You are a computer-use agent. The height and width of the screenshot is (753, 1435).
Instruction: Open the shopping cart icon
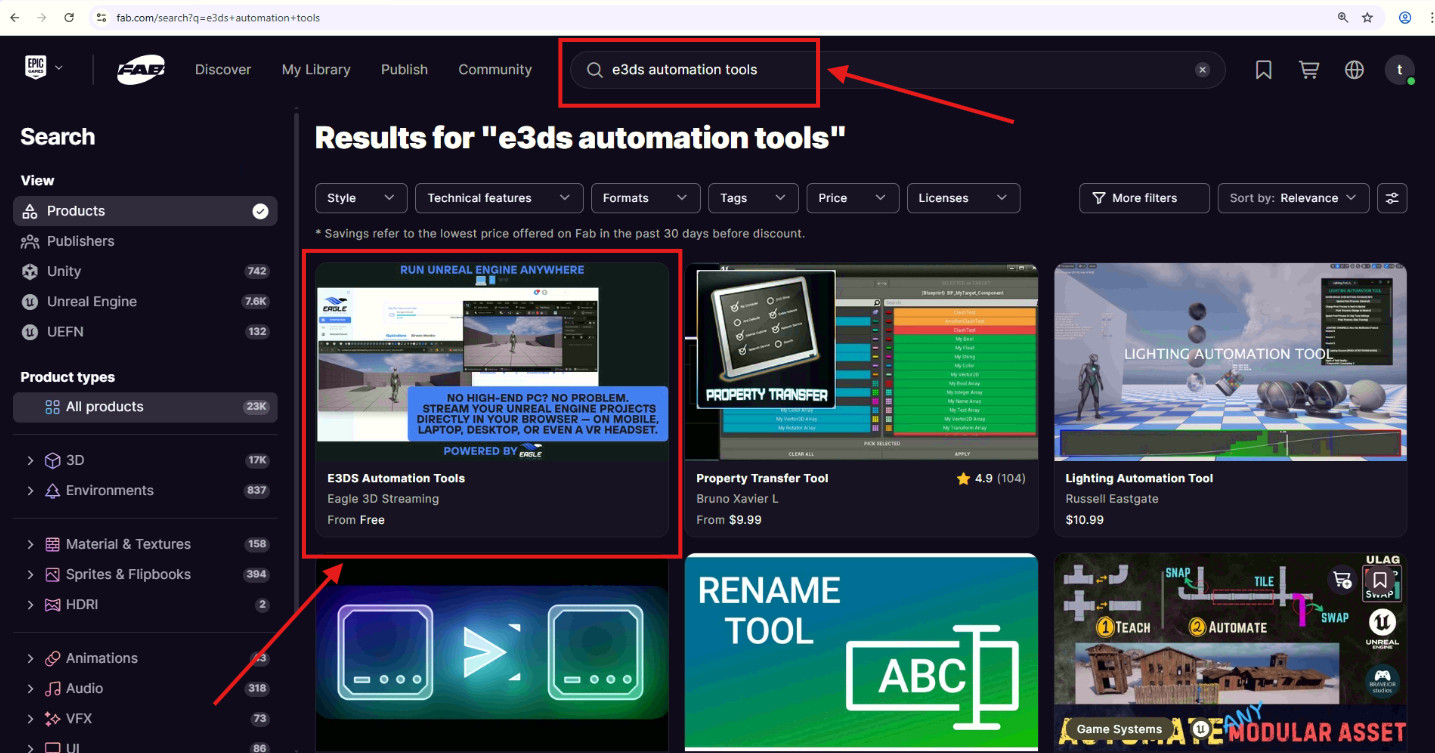click(x=1308, y=70)
